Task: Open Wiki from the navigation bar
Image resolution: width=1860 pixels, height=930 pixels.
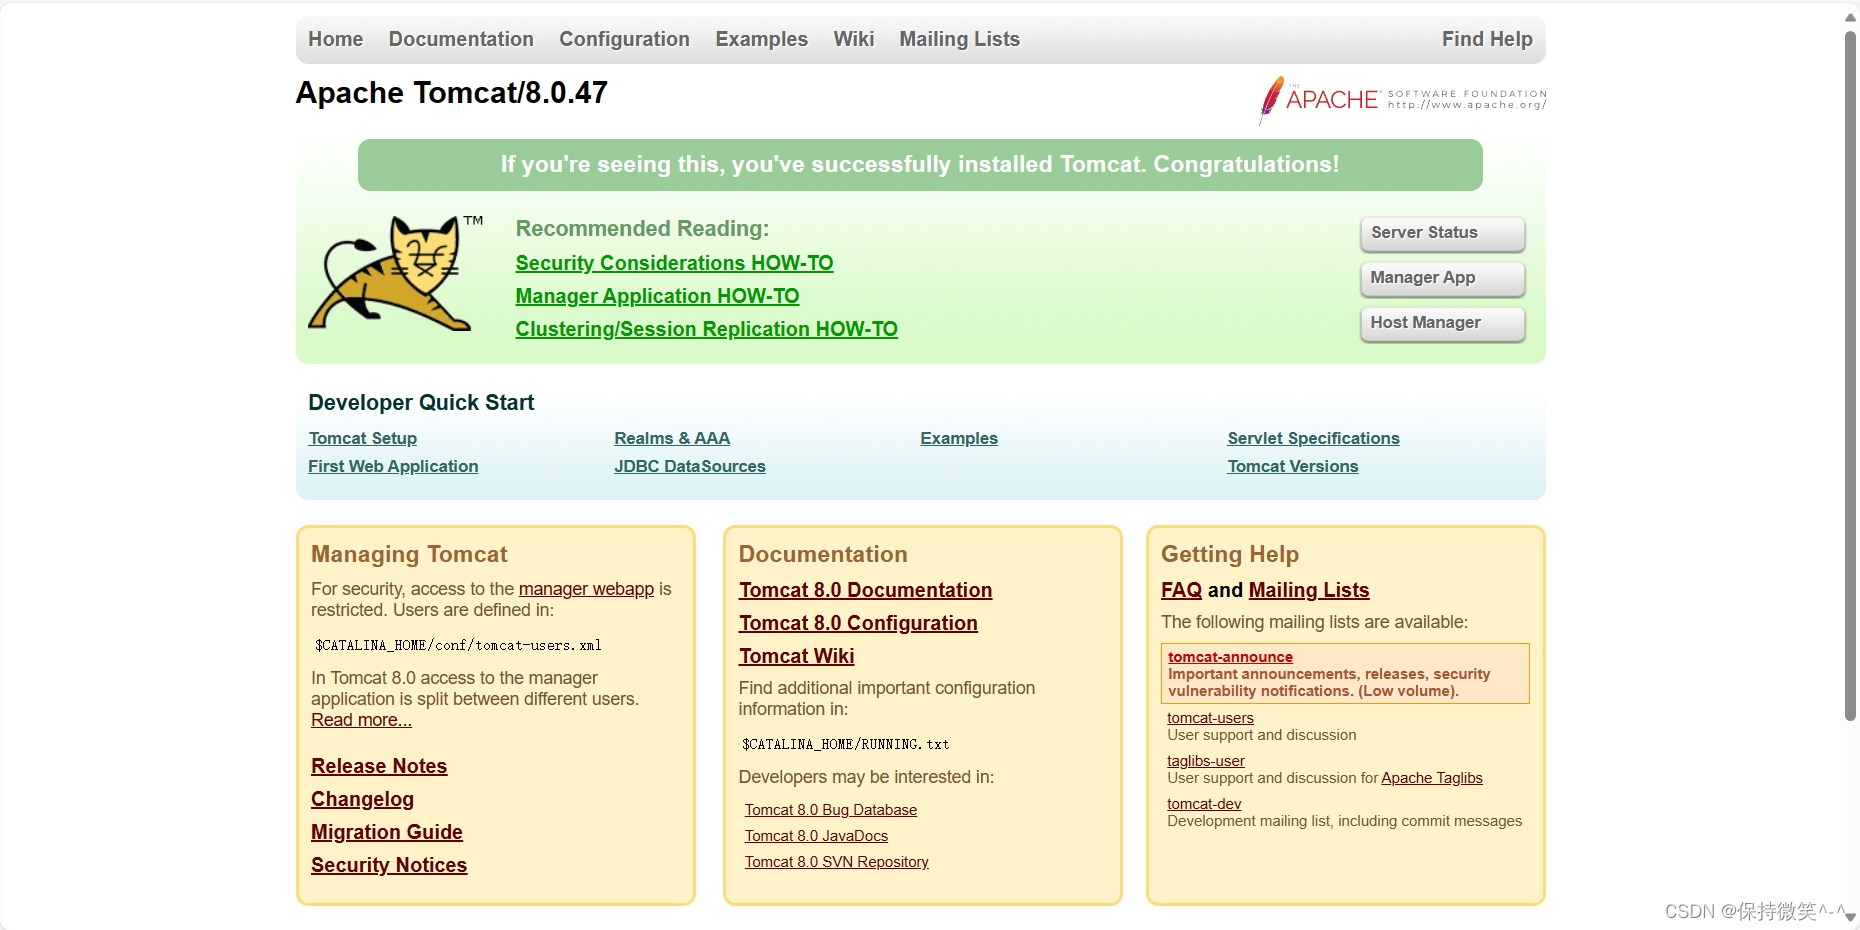Action: [853, 39]
